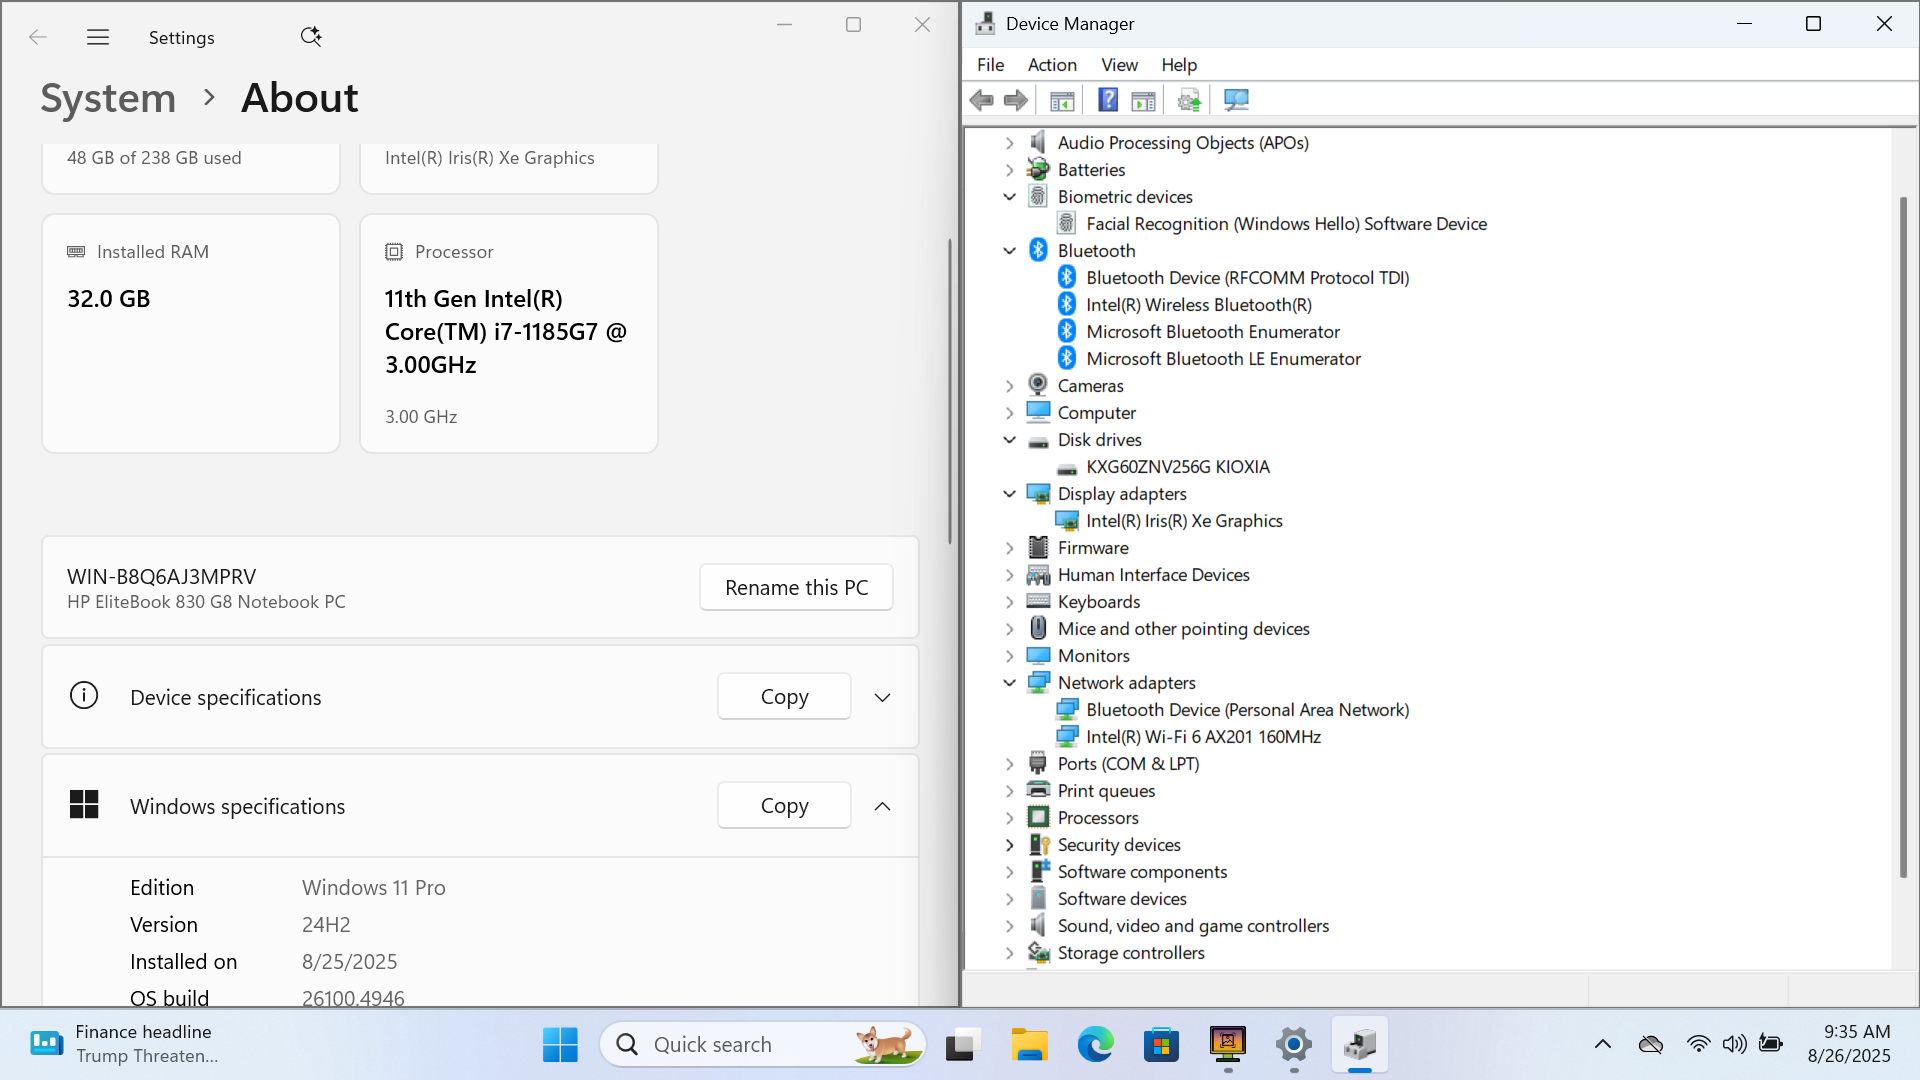This screenshot has width=1920, height=1080.
Task: Expand the Batteries category
Action: pyautogui.click(x=1010, y=170)
